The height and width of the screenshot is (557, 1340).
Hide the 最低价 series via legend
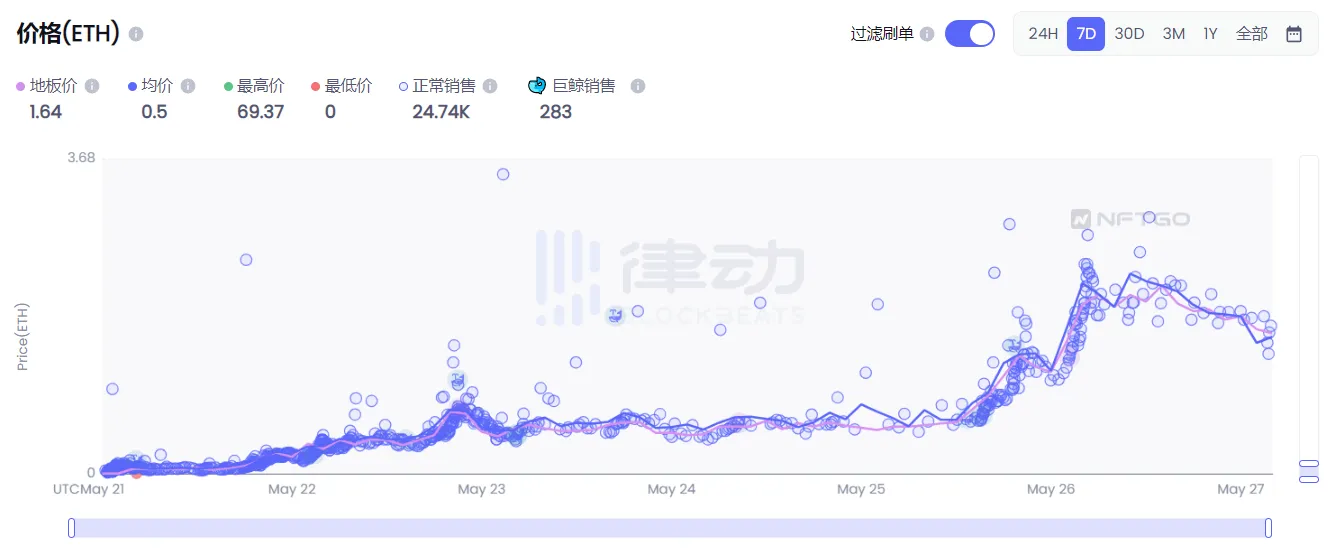(341, 86)
